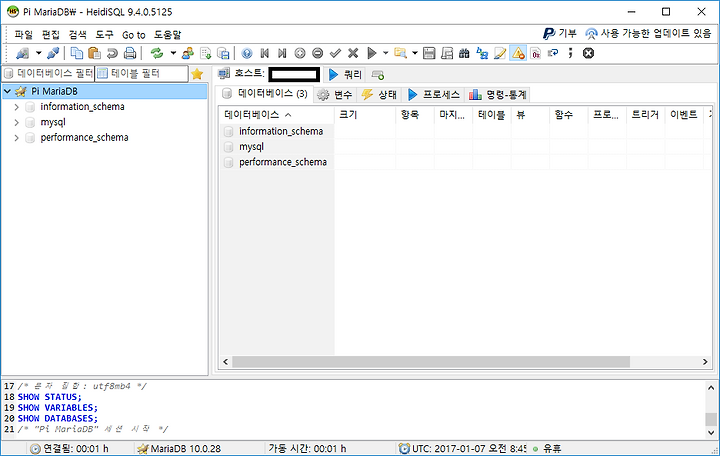Click the load SQL file folder icon
The height and width of the screenshot is (456, 720).
point(400,53)
